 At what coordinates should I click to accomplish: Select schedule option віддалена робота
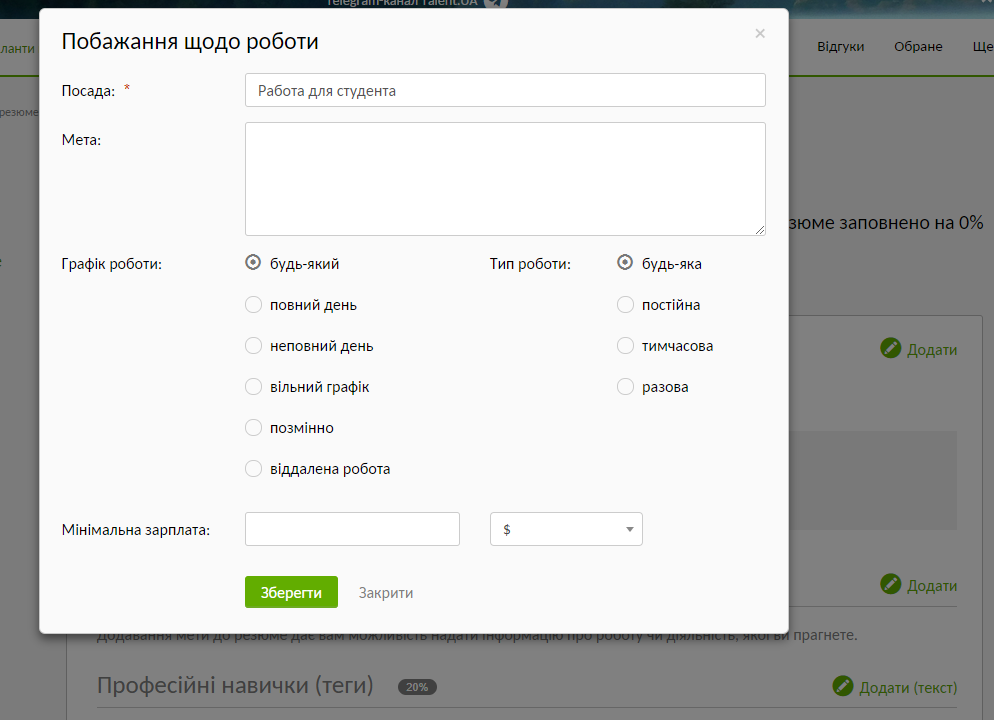tap(253, 469)
